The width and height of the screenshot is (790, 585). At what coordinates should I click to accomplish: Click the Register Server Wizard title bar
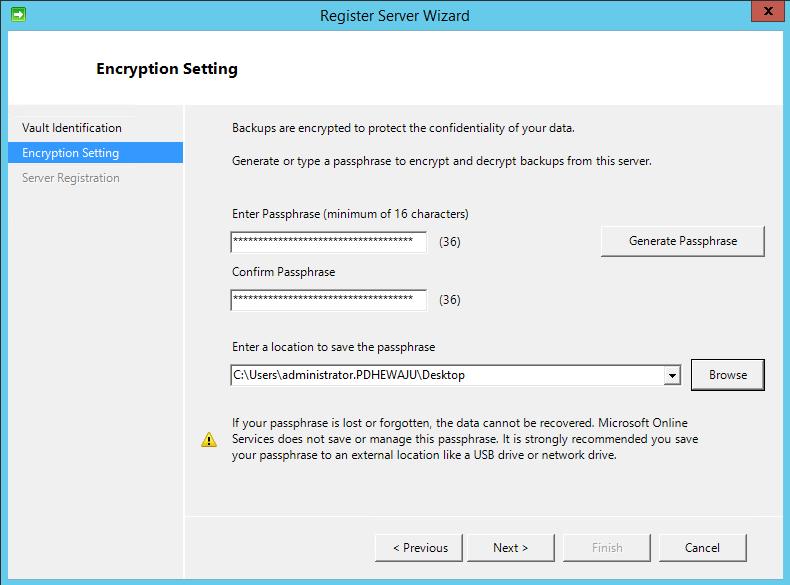point(394,15)
